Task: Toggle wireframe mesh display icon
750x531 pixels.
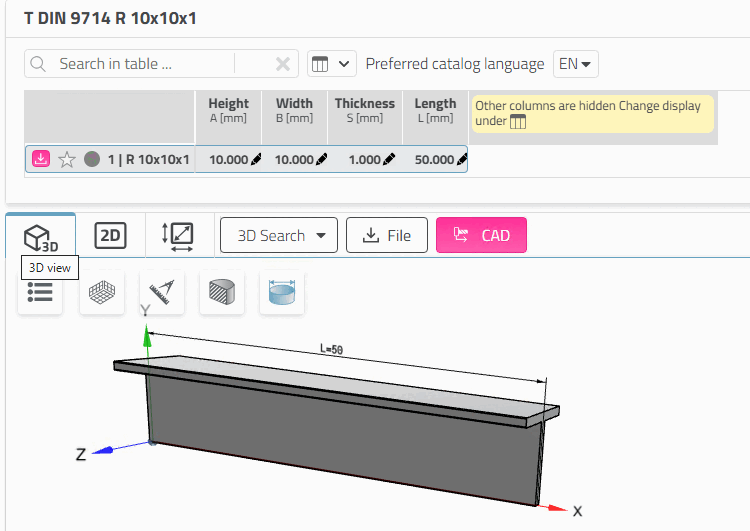Action: 102,292
